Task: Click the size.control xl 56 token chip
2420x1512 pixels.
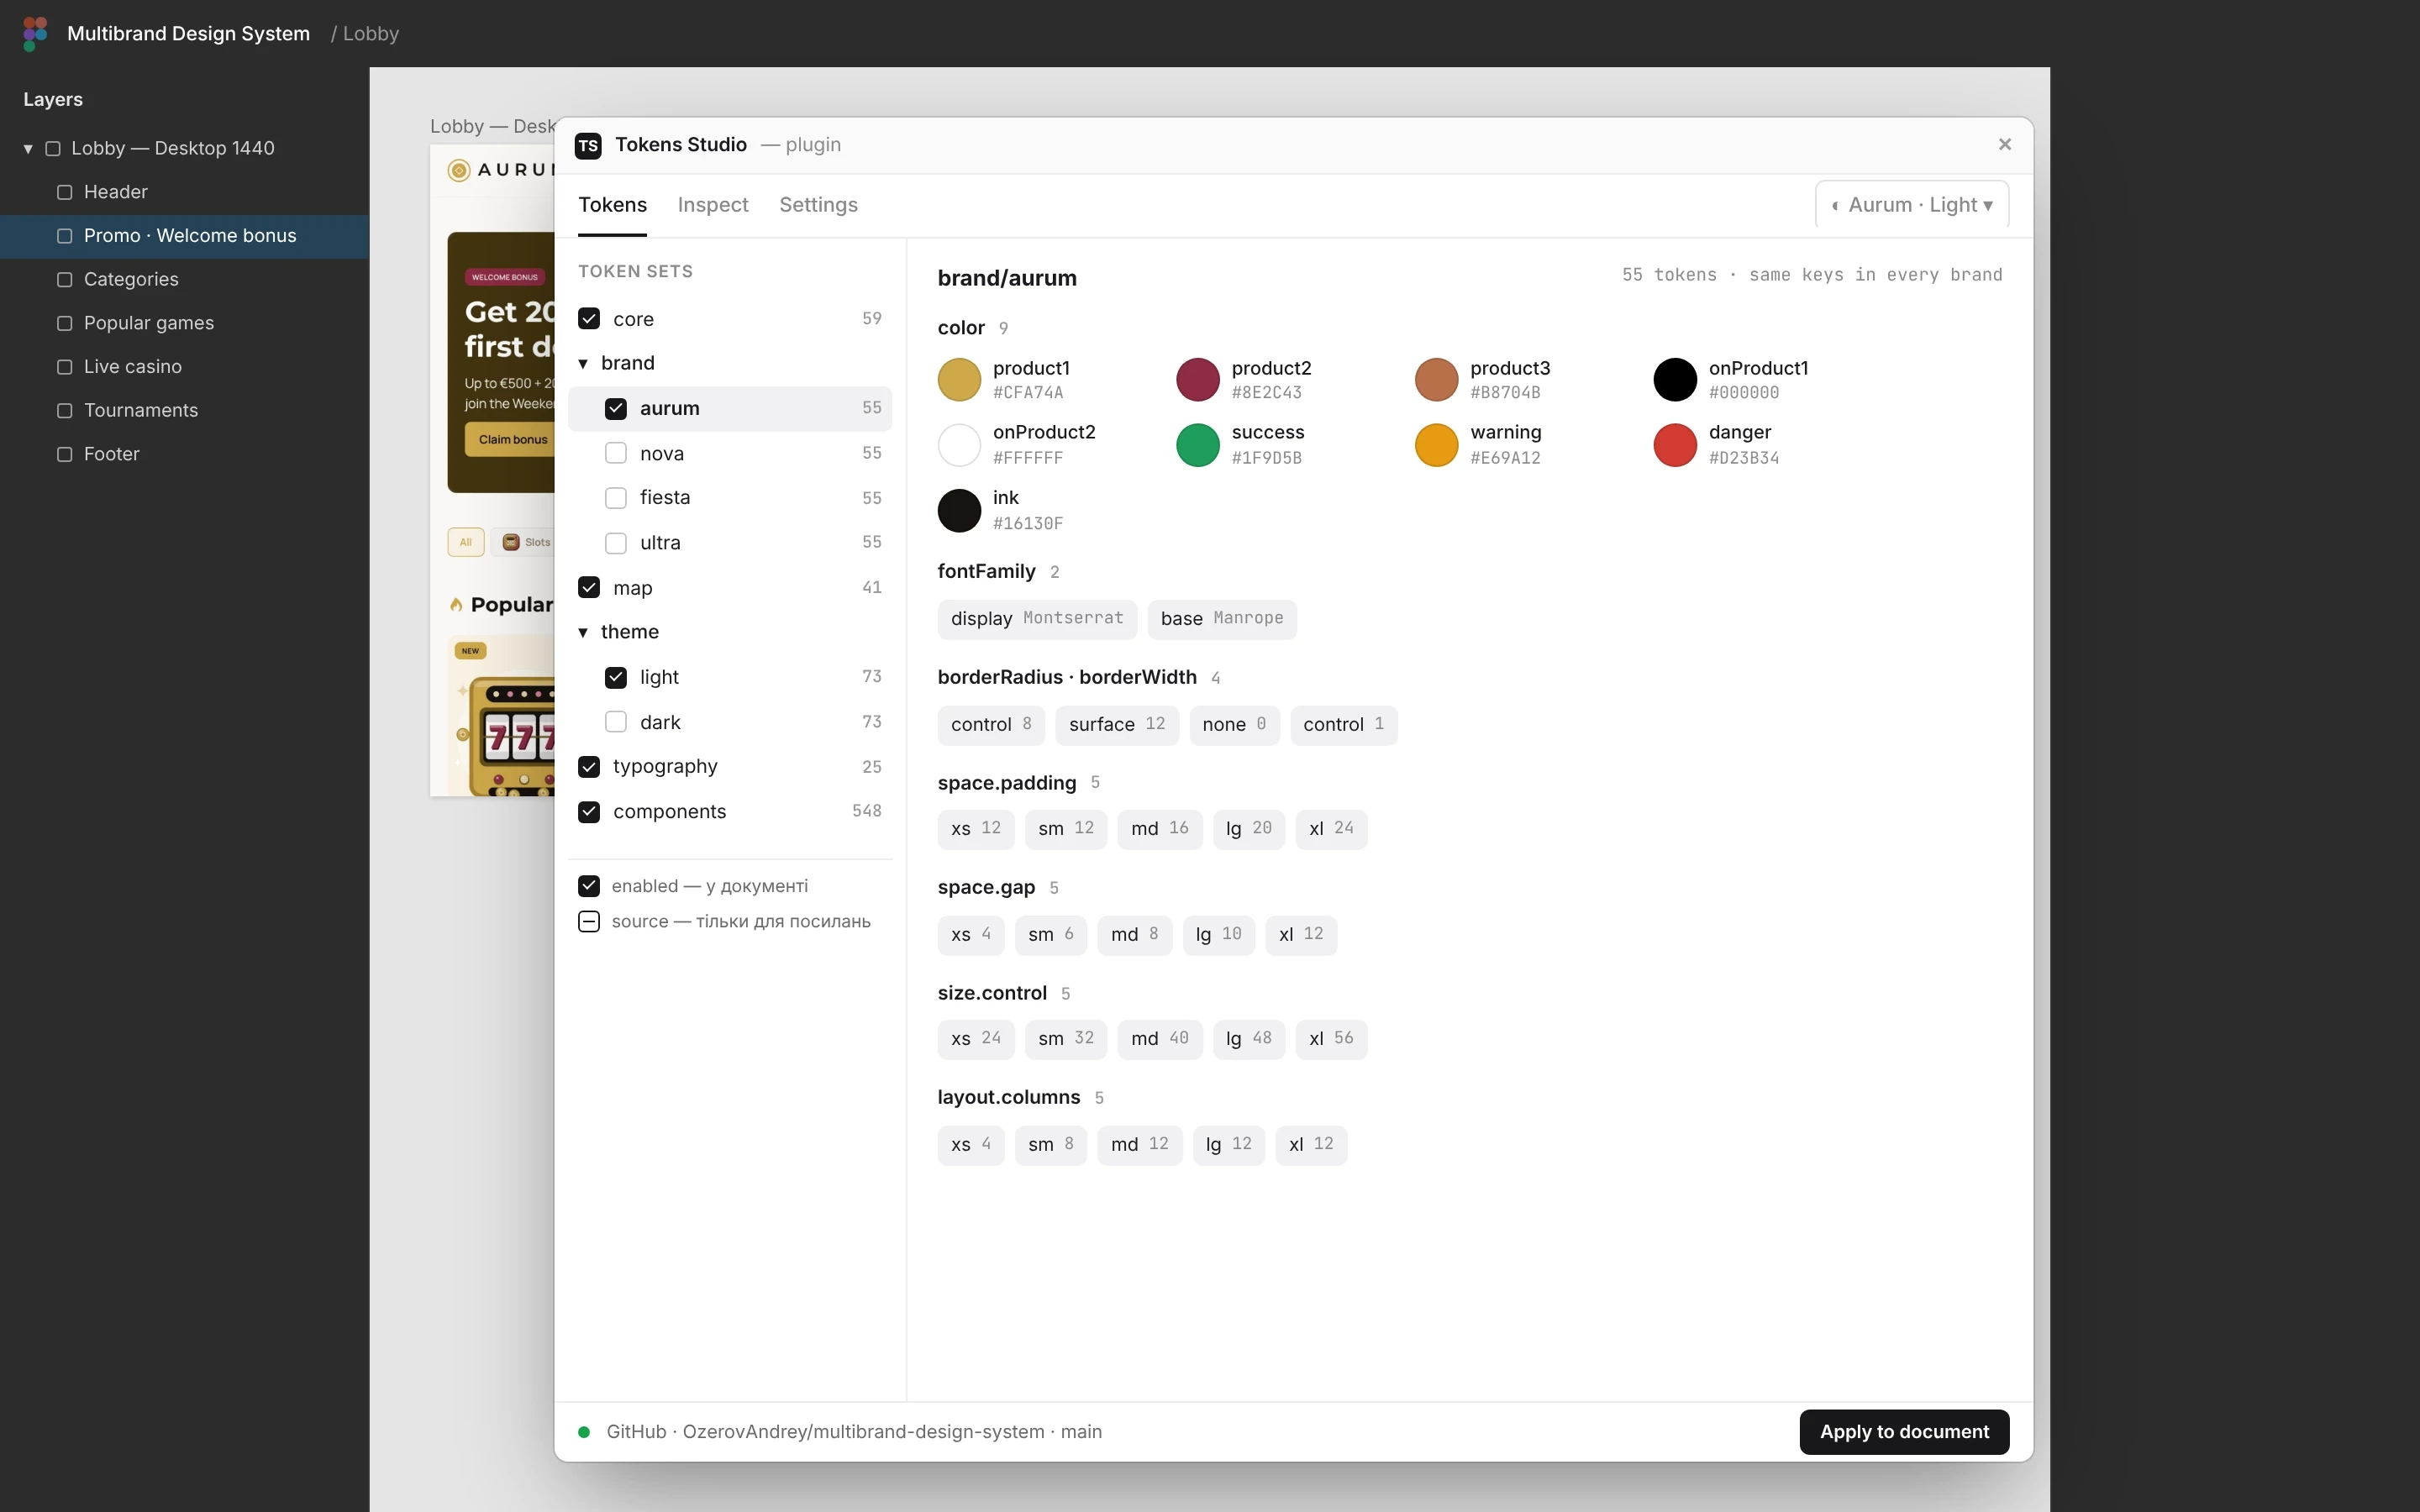Action: (1331, 1039)
